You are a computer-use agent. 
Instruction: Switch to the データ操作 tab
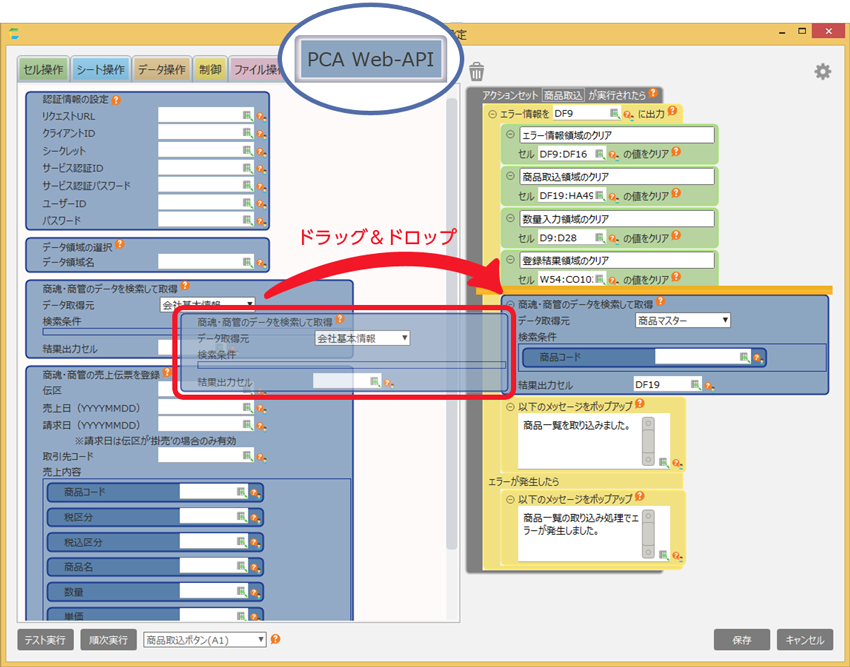coord(162,69)
